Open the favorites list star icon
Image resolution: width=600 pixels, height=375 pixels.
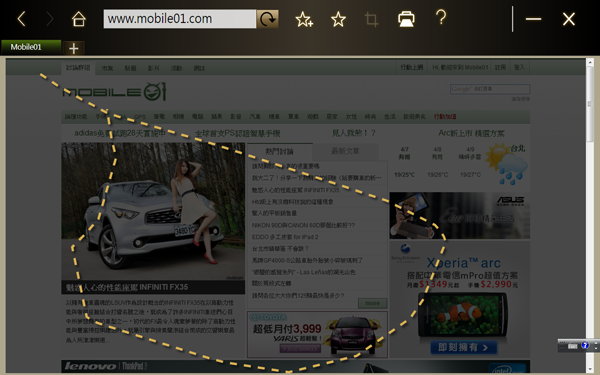338,19
